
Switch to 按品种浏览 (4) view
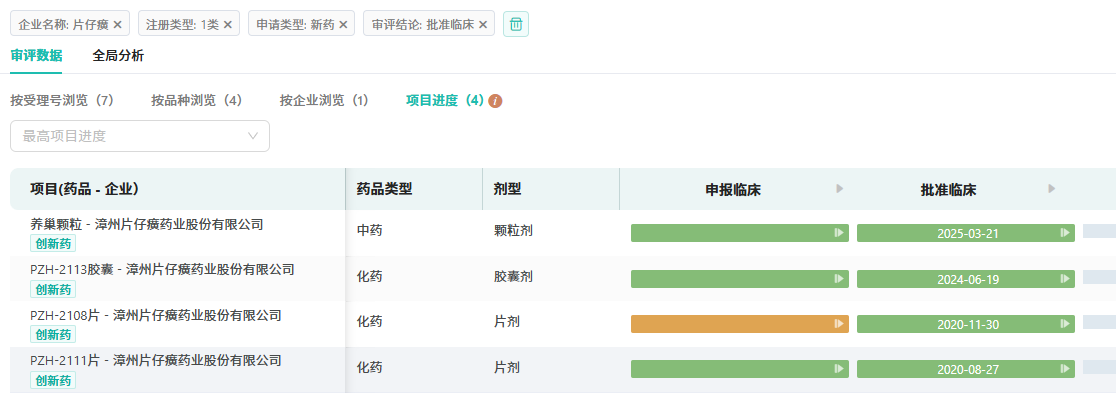(196, 101)
